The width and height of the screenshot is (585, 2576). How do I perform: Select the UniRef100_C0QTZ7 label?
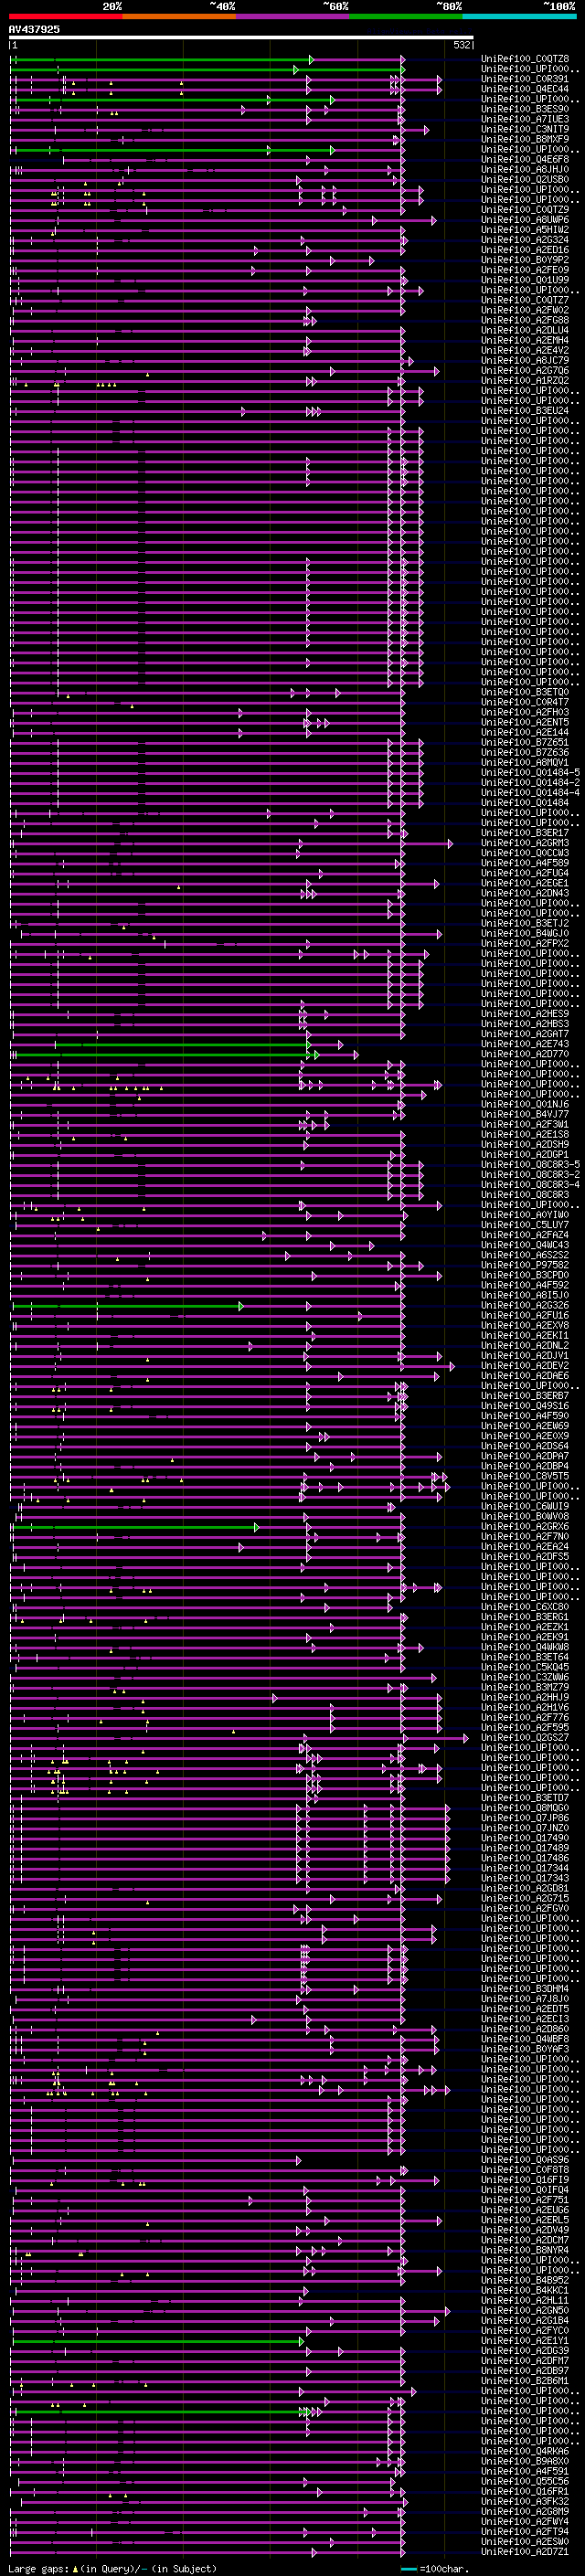tap(525, 300)
